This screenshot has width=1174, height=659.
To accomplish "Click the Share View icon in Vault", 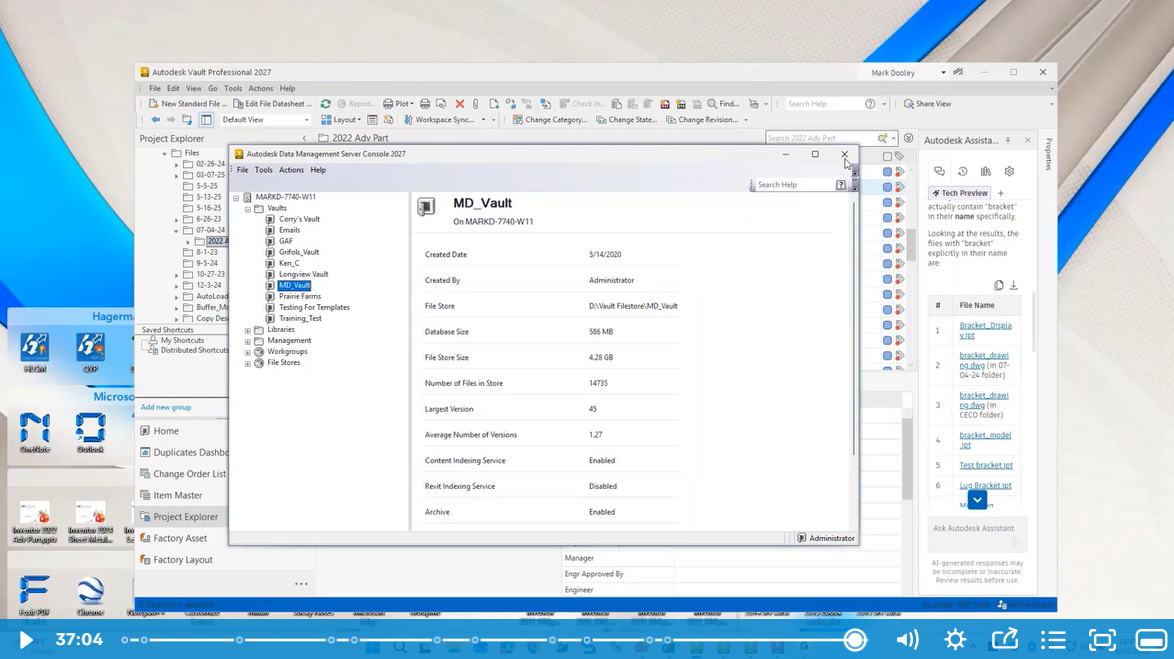I will [908, 104].
